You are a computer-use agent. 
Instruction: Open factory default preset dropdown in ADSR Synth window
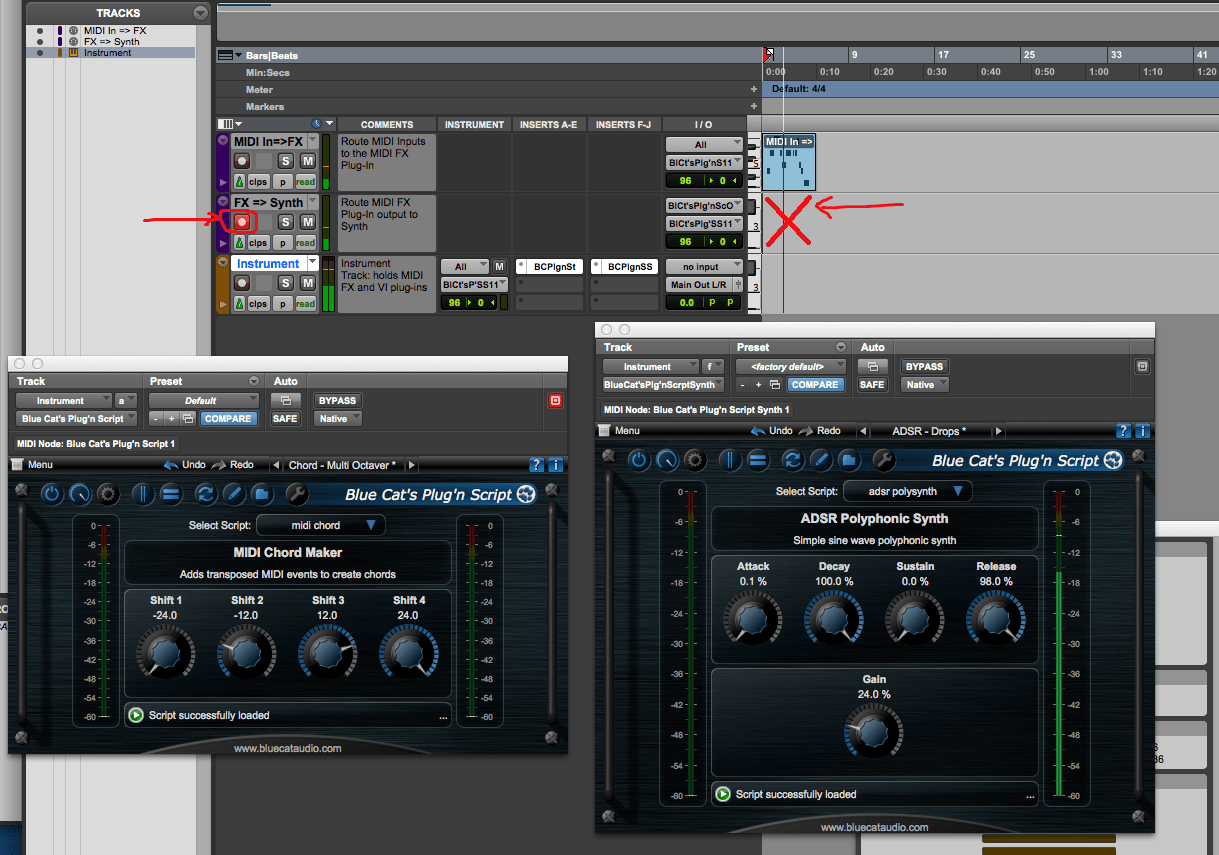click(791, 366)
